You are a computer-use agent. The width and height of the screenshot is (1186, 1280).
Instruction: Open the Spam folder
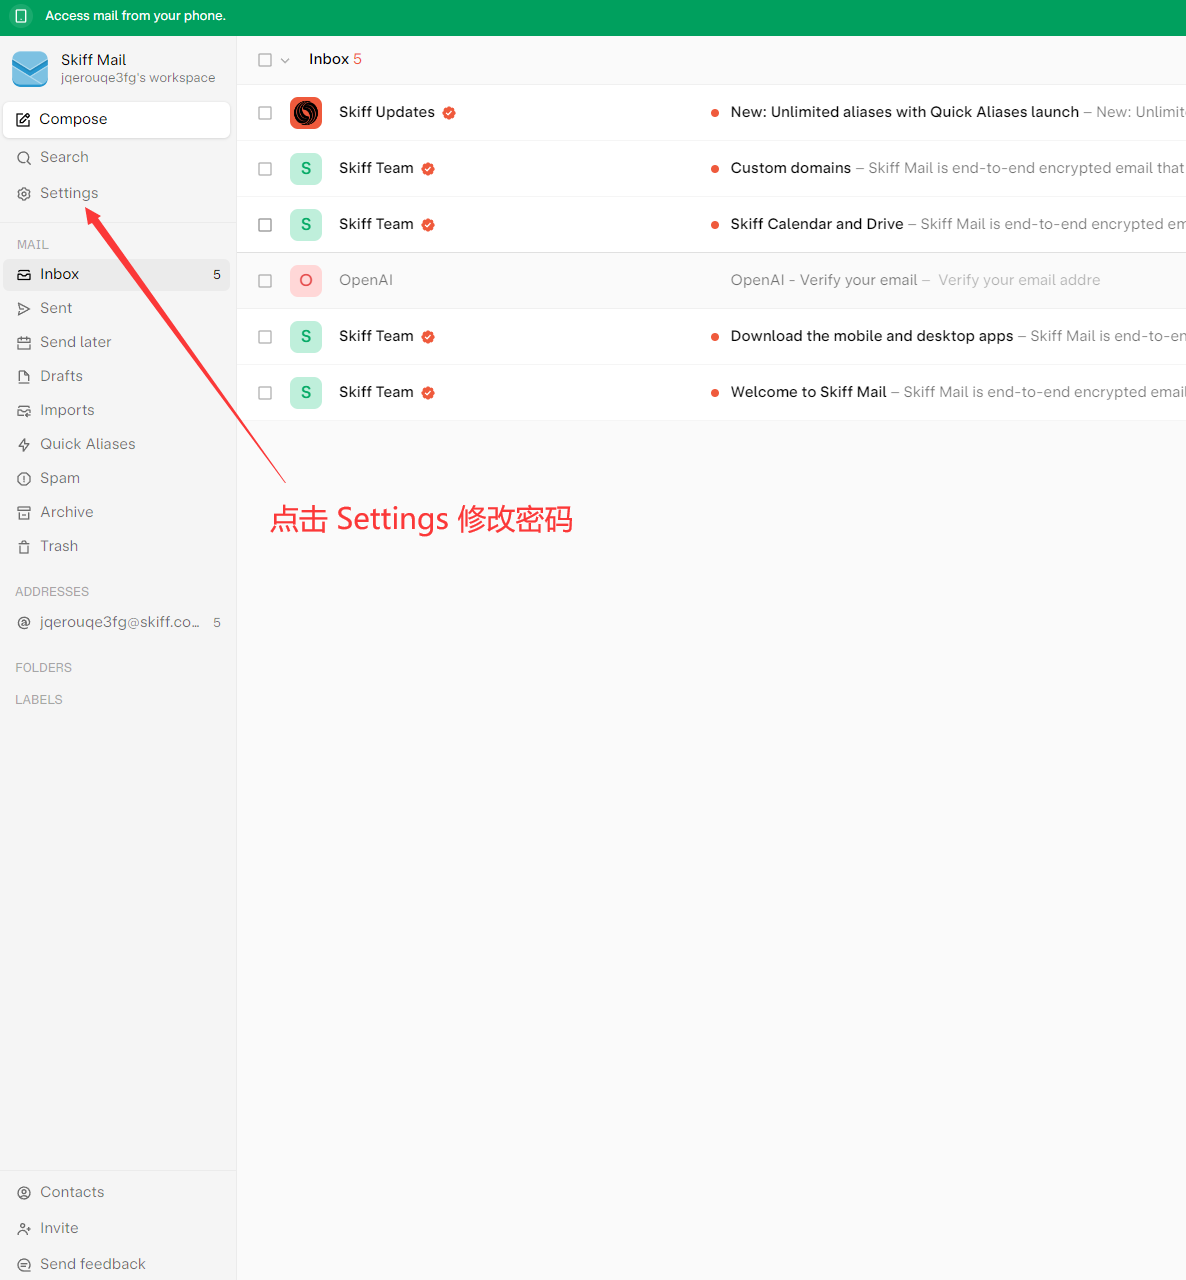(117, 479)
